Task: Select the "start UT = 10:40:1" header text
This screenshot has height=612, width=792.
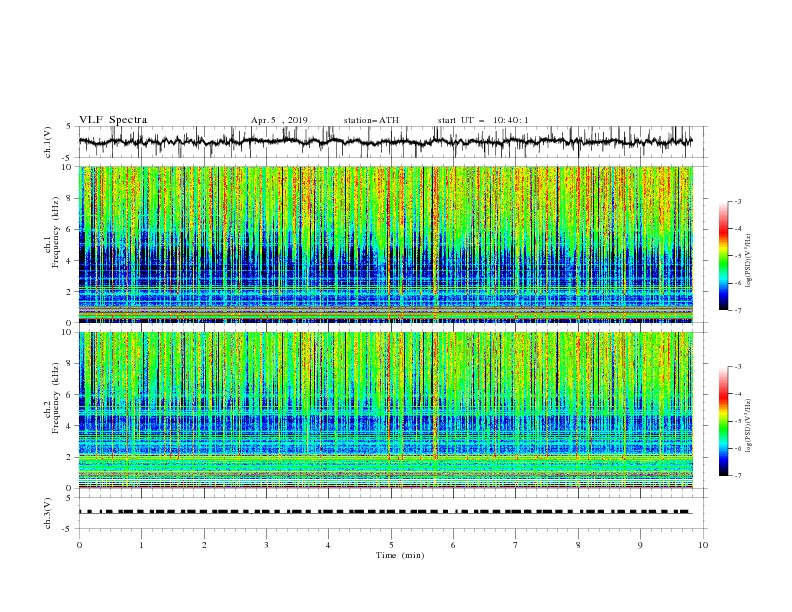Action: pos(483,120)
